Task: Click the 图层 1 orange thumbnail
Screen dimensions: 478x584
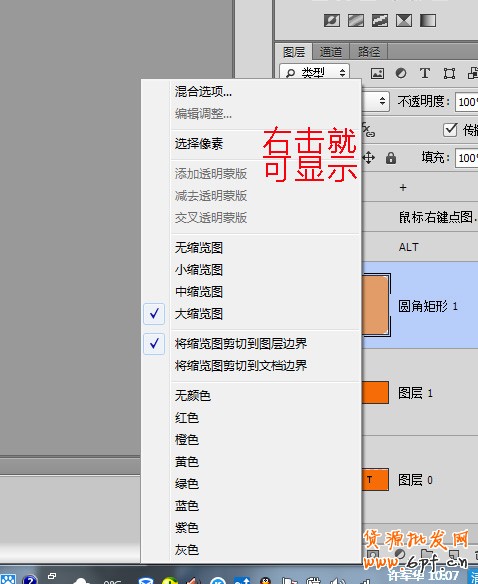Action: click(375, 393)
